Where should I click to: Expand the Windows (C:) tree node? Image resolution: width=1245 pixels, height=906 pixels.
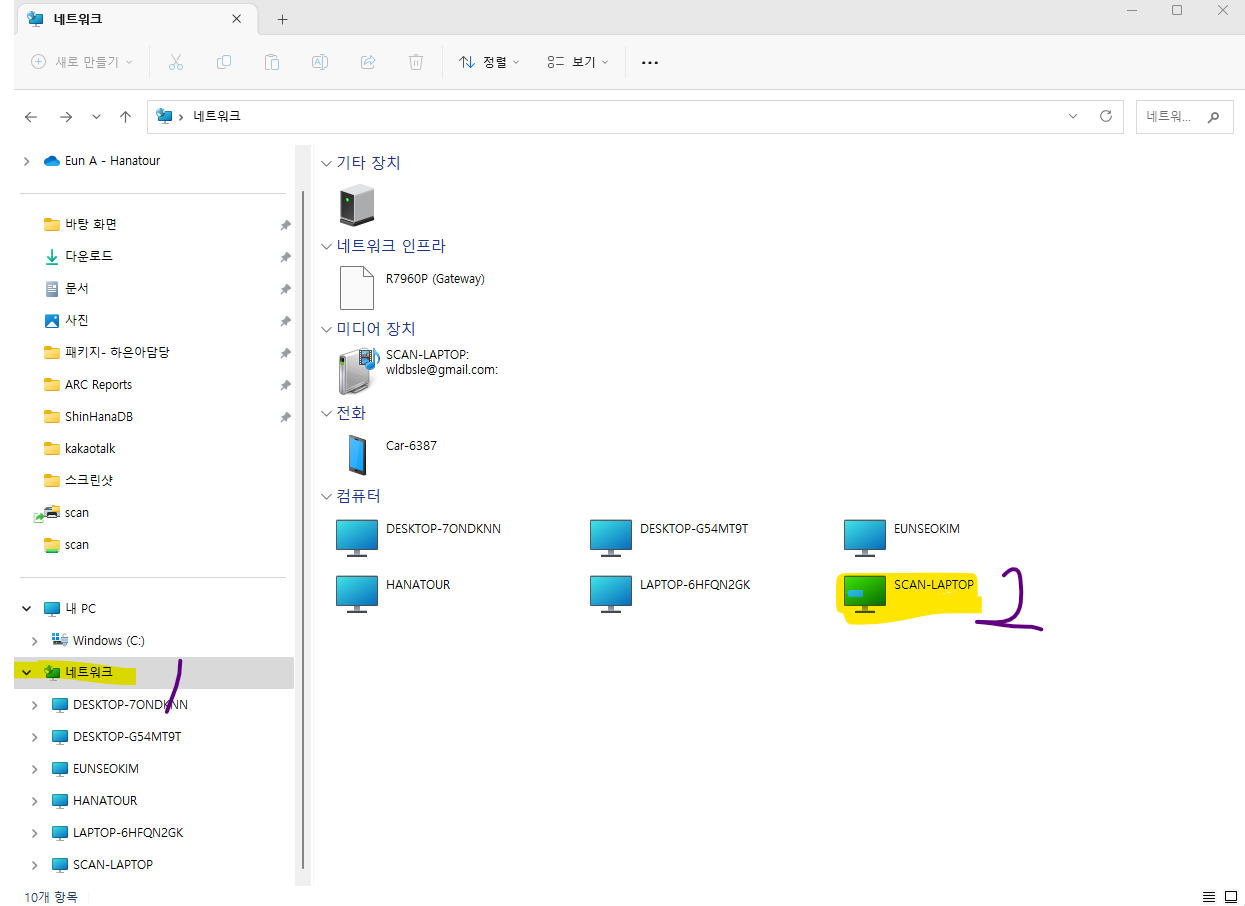coord(35,641)
